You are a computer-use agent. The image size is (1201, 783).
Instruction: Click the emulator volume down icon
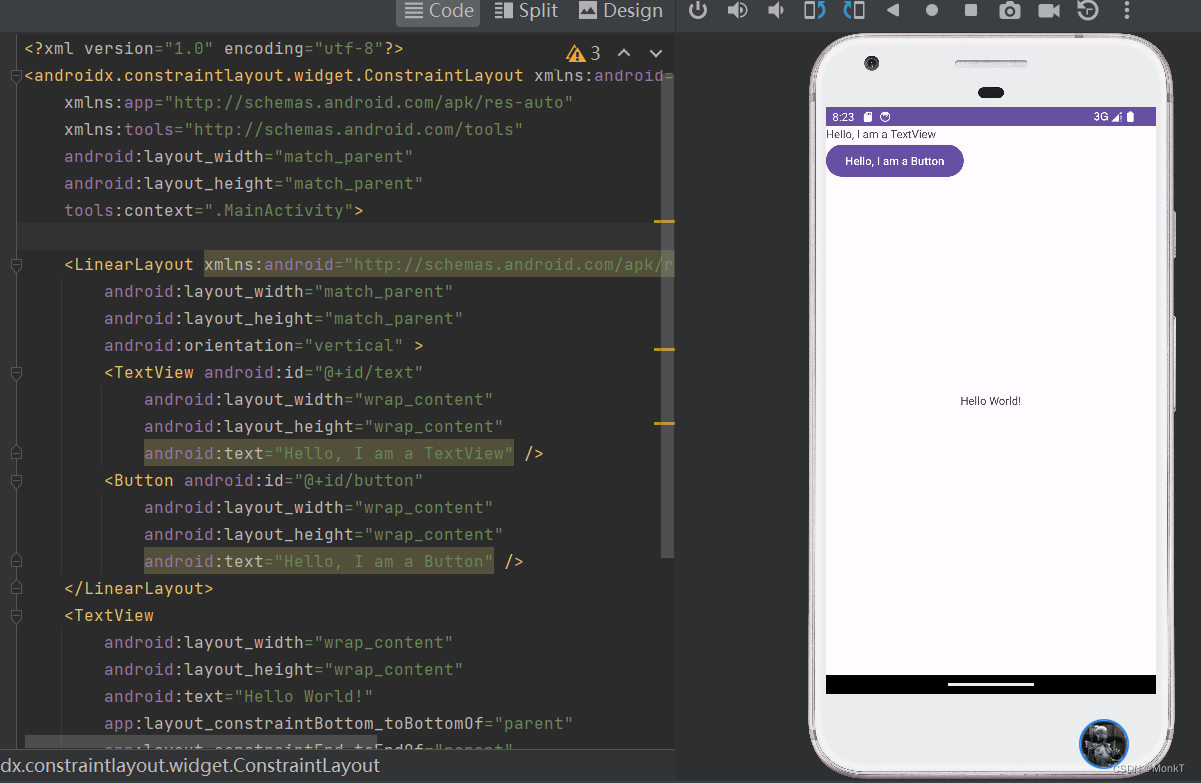point(776,11)
